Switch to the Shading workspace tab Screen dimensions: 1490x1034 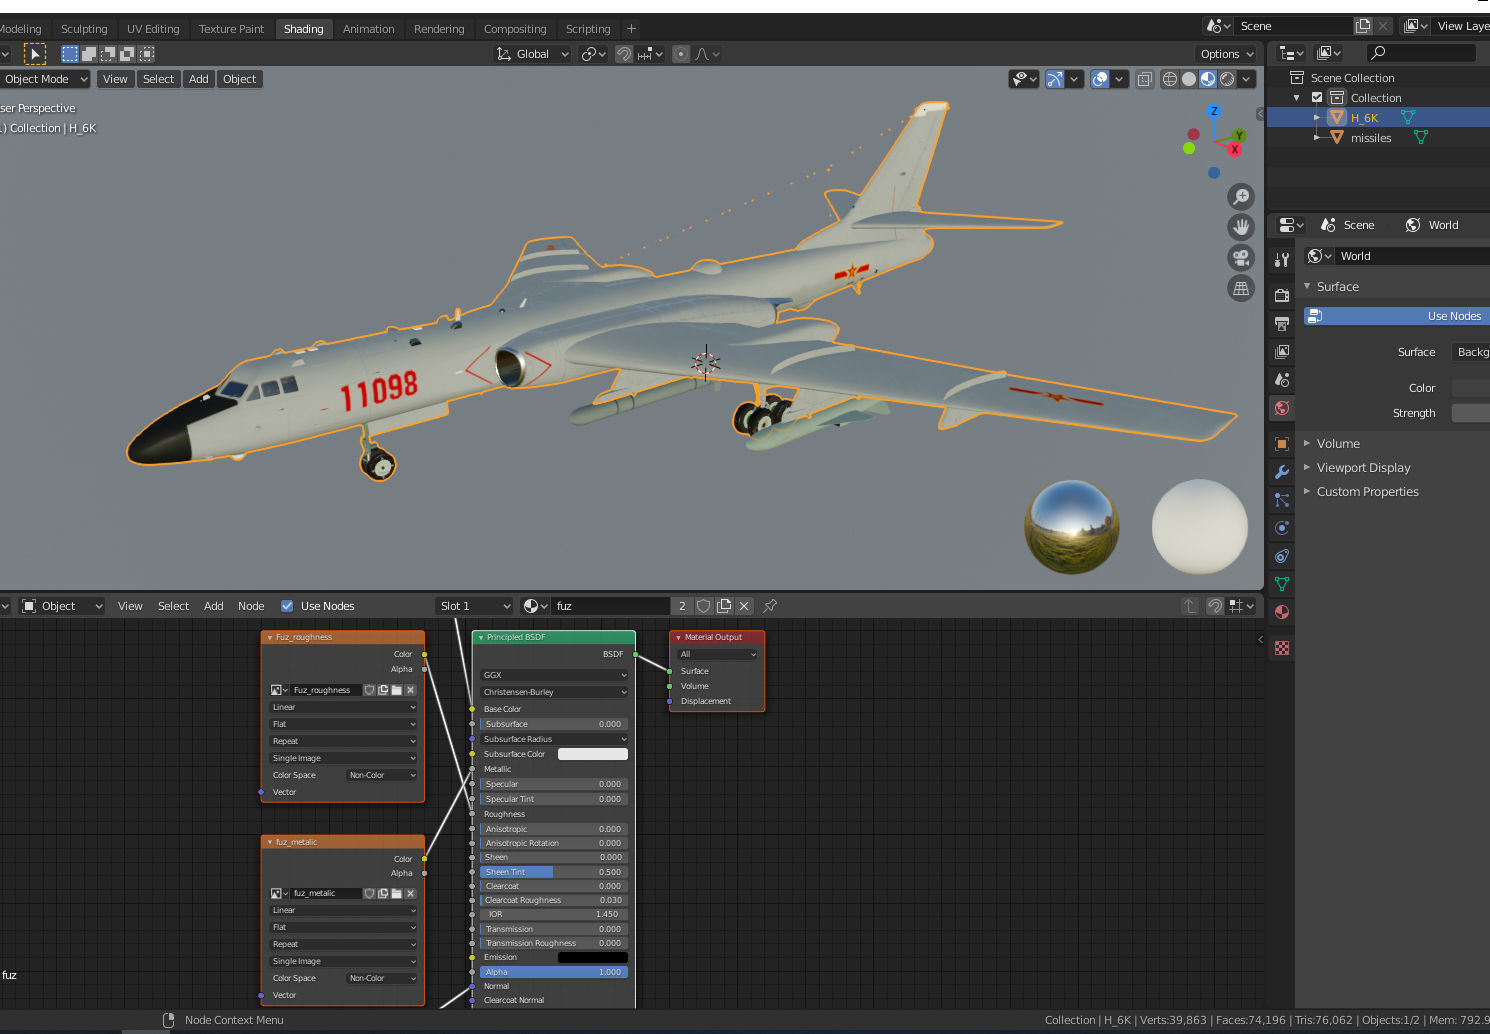click(x=303, y=29)
